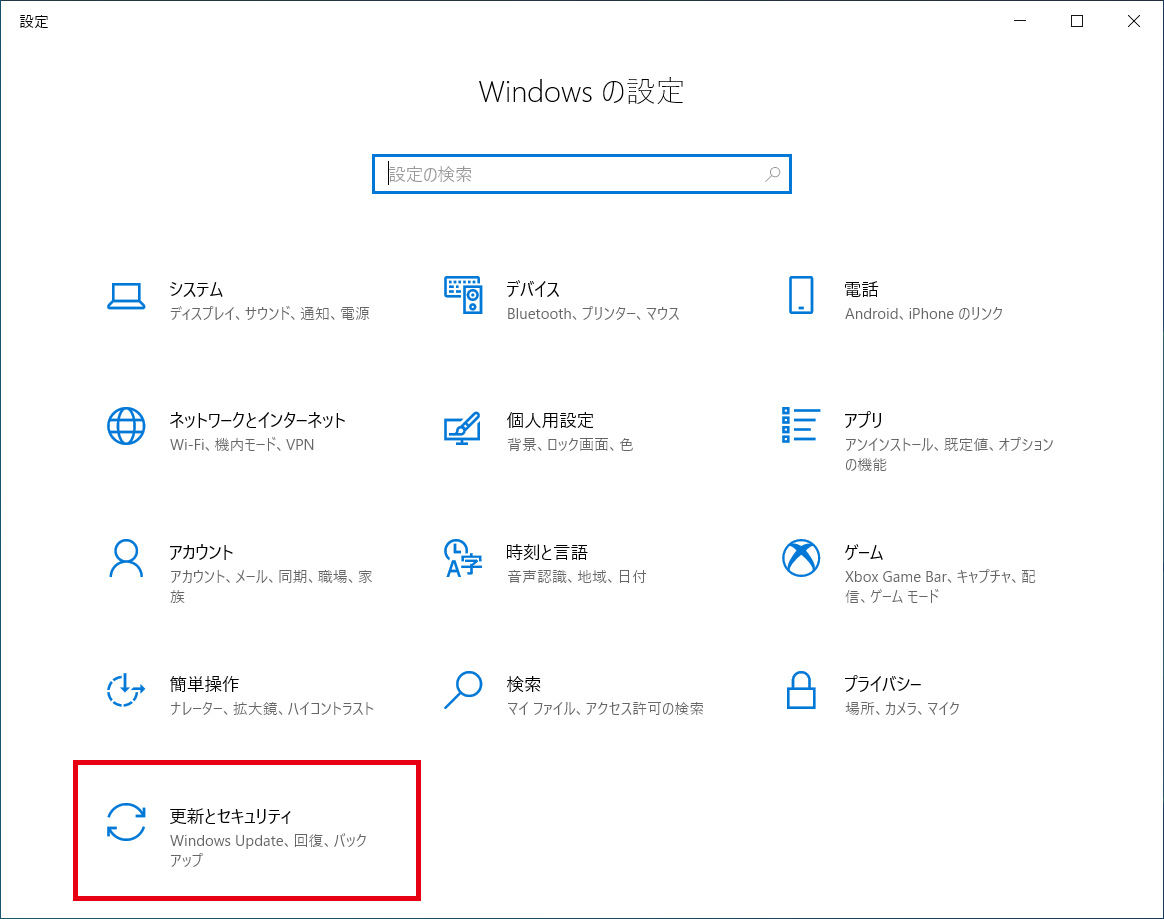This screenshot has width=1164, height=919.
Task: Open the プライバシー settings title
Action: [883, 684]
